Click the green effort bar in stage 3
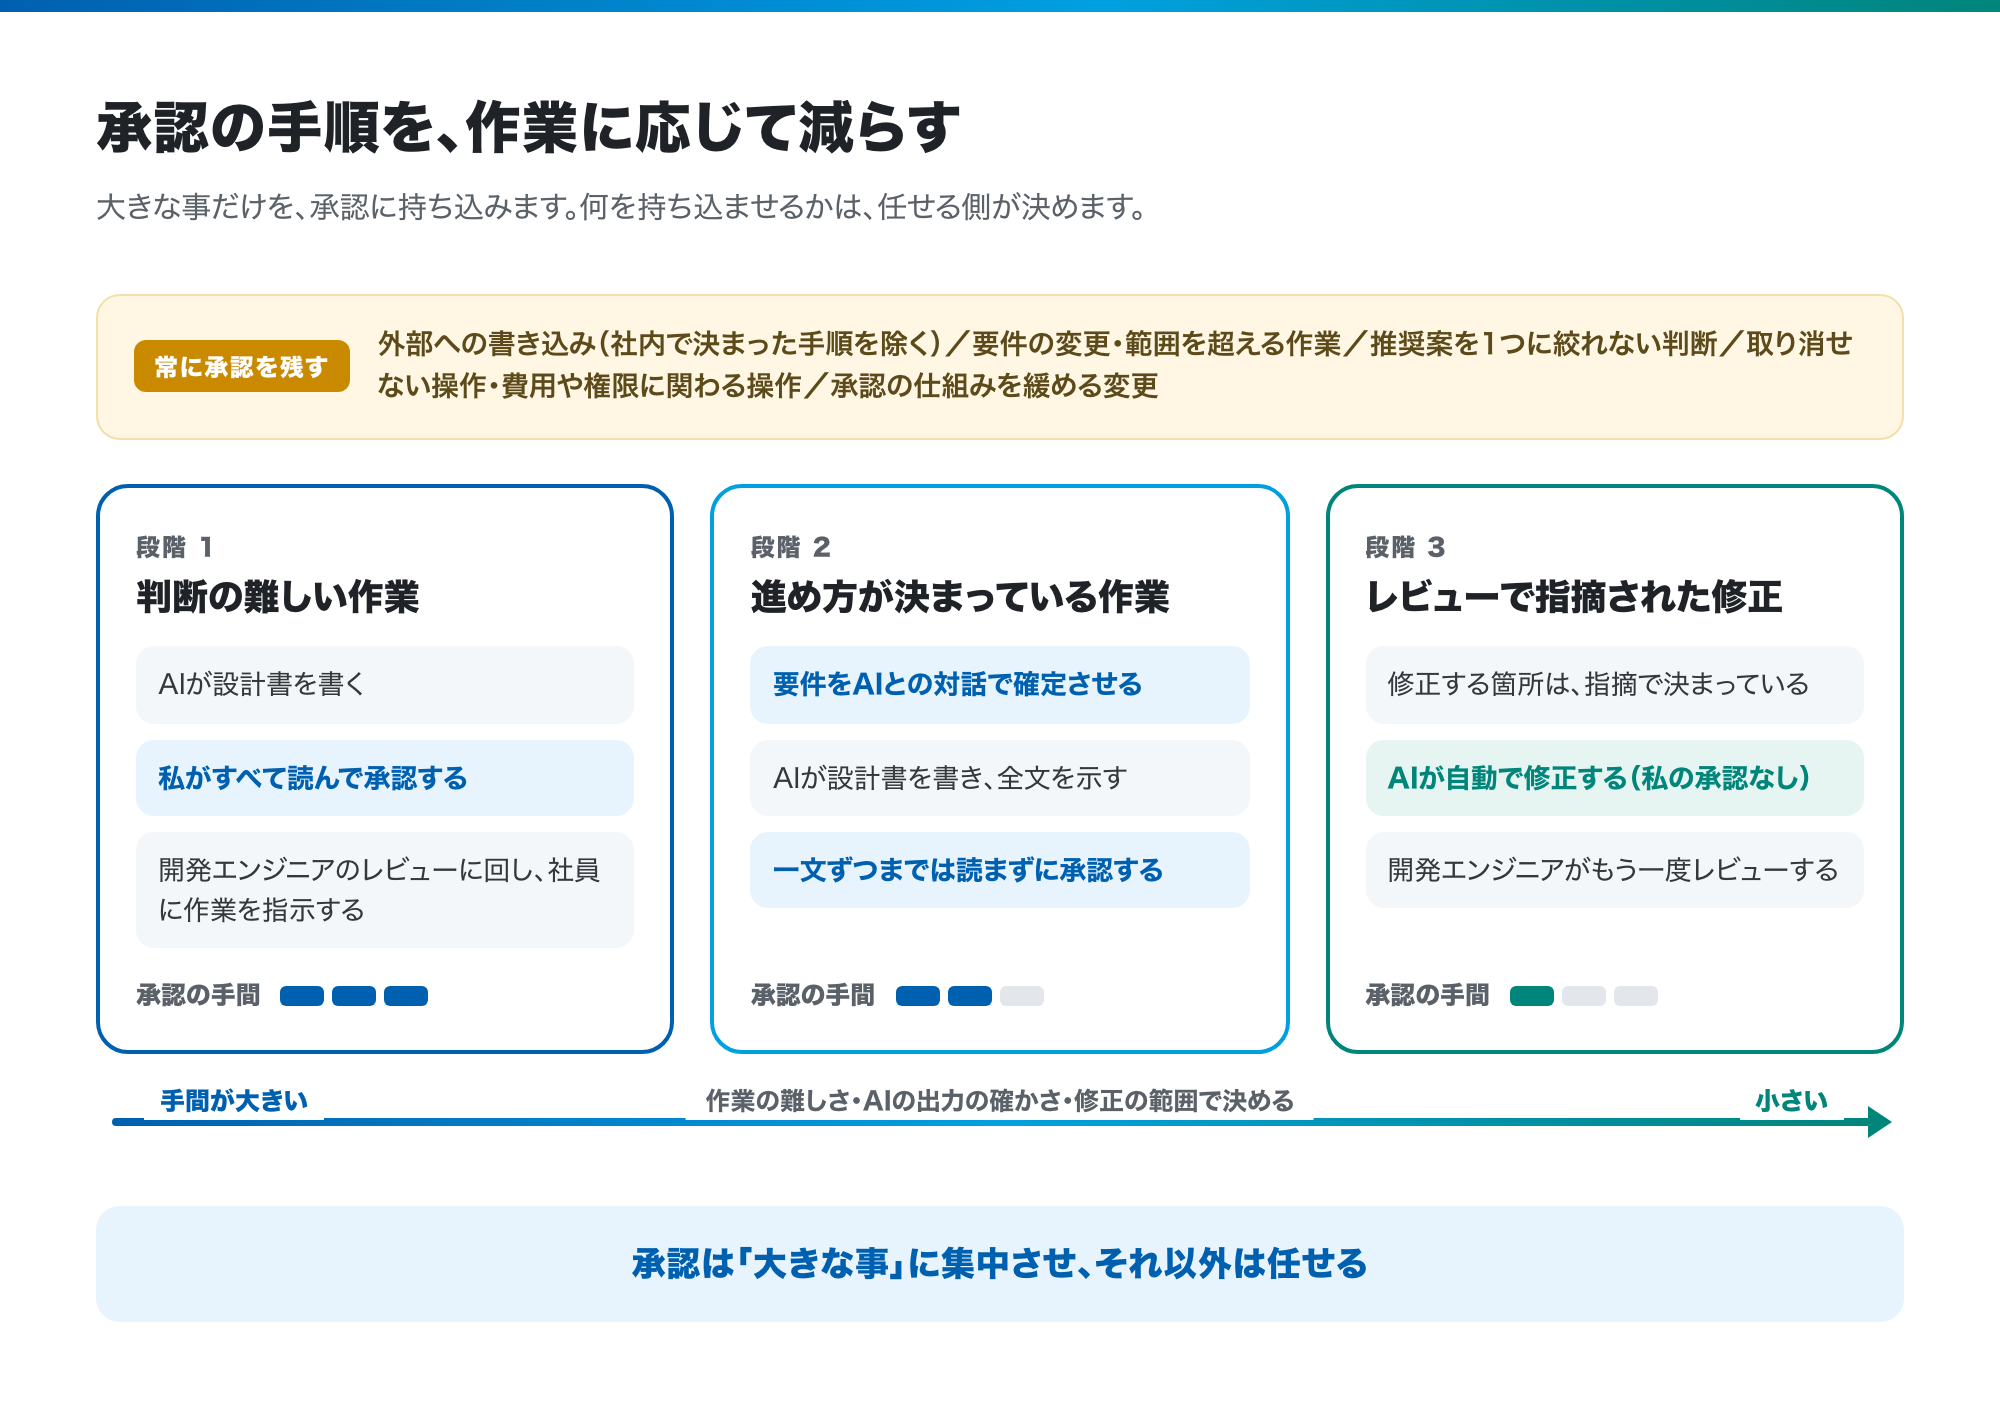Viewport: 2000px width, 1404px height. point(1532,996)
